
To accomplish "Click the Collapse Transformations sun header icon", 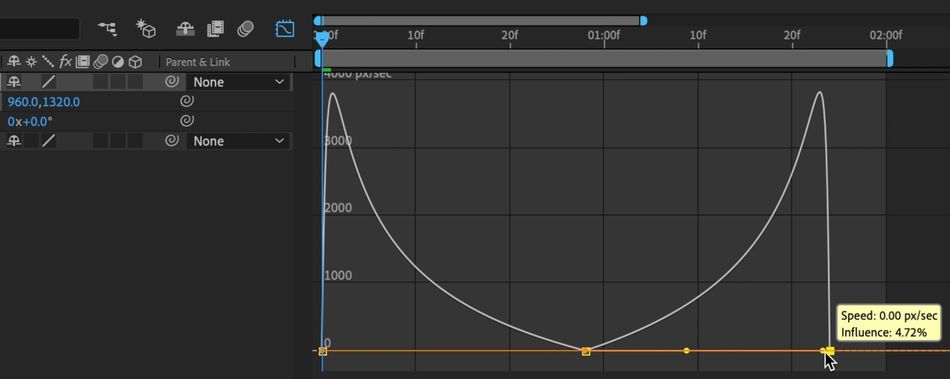I will [31, 62].
